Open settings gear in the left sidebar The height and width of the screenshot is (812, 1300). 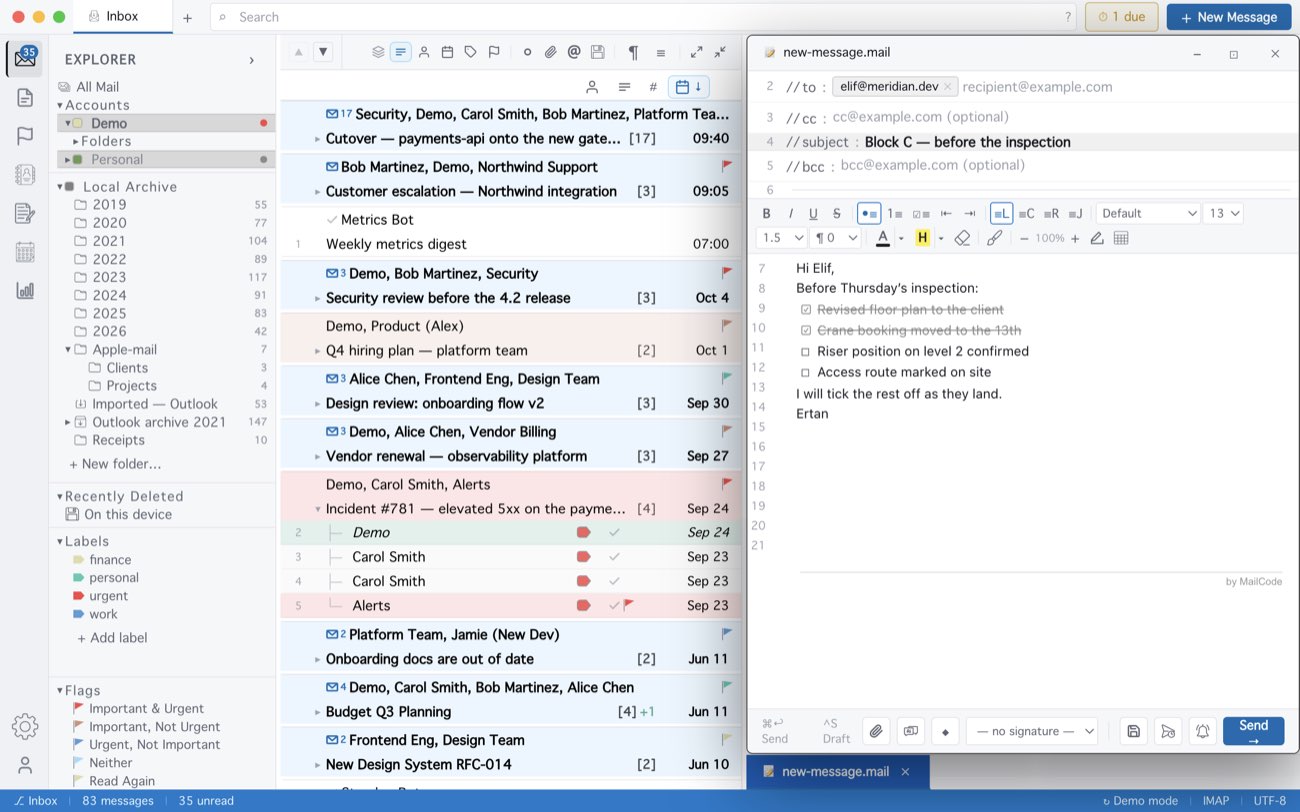(25, 726)
